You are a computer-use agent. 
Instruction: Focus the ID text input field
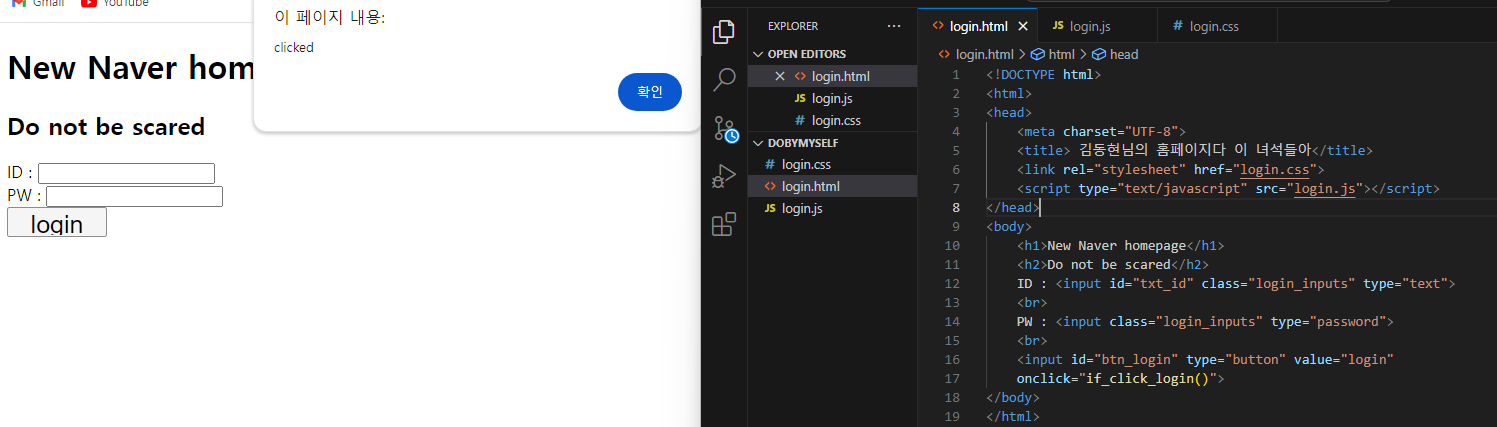(x=126, y=173)
